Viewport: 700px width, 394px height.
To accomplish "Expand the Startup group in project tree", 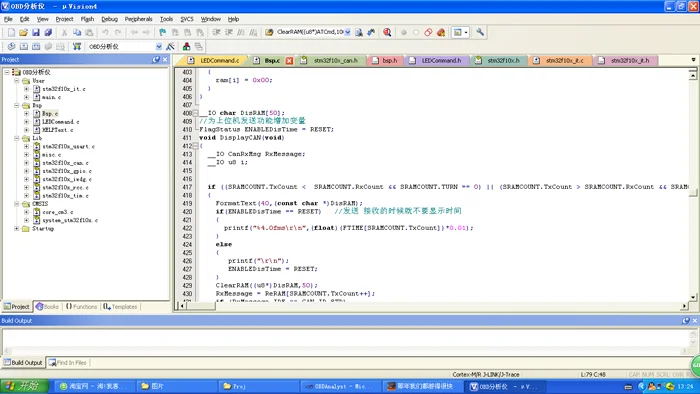I will click(x=17, y=228).
